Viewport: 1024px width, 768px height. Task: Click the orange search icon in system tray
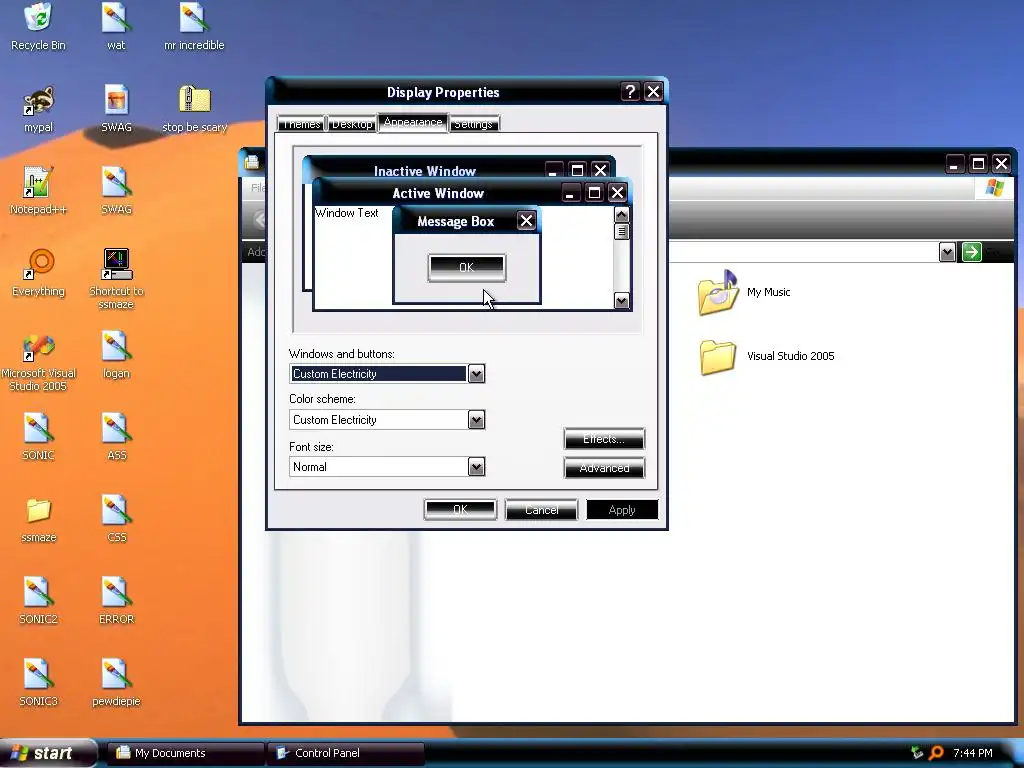click(936, 753)
